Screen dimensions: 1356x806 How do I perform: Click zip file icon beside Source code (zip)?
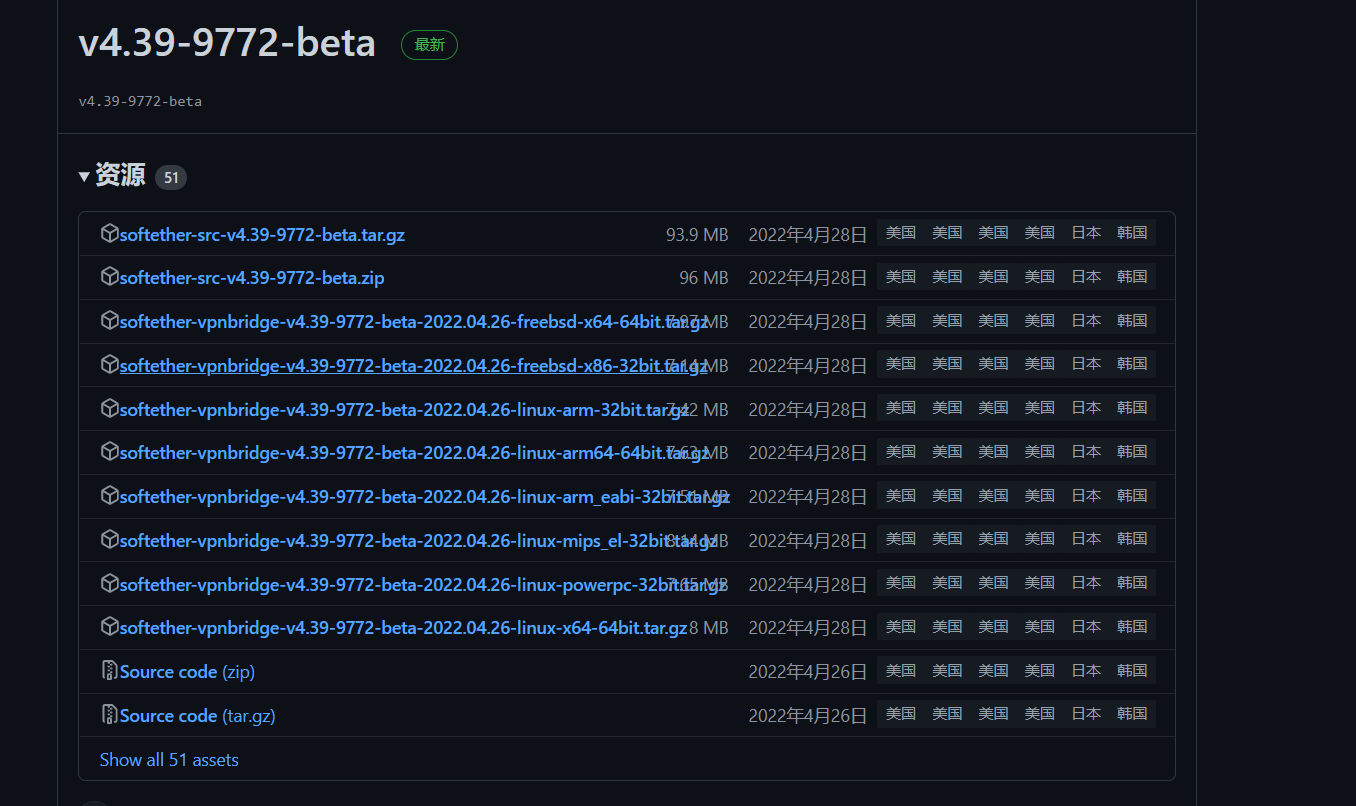coord(109,671)
